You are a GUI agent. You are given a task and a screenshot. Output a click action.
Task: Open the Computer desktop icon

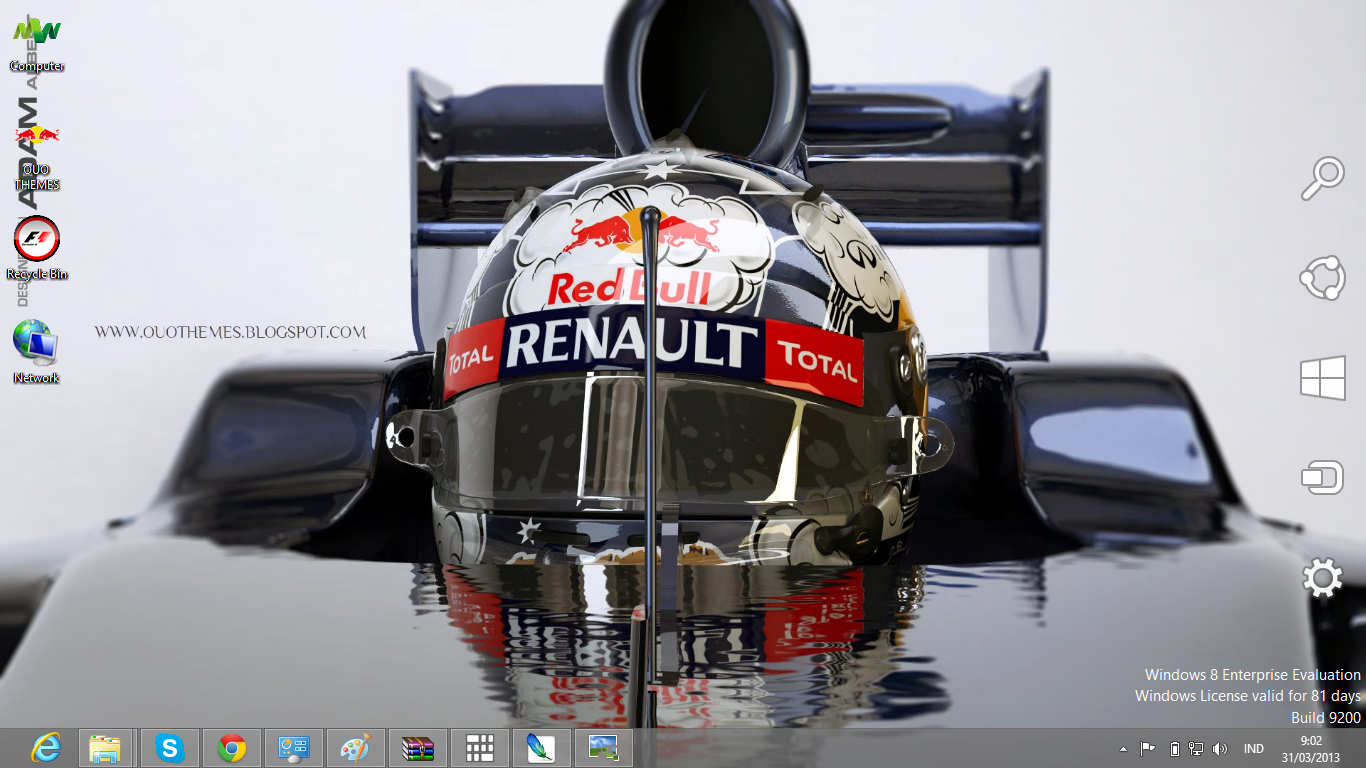[37, 45]
